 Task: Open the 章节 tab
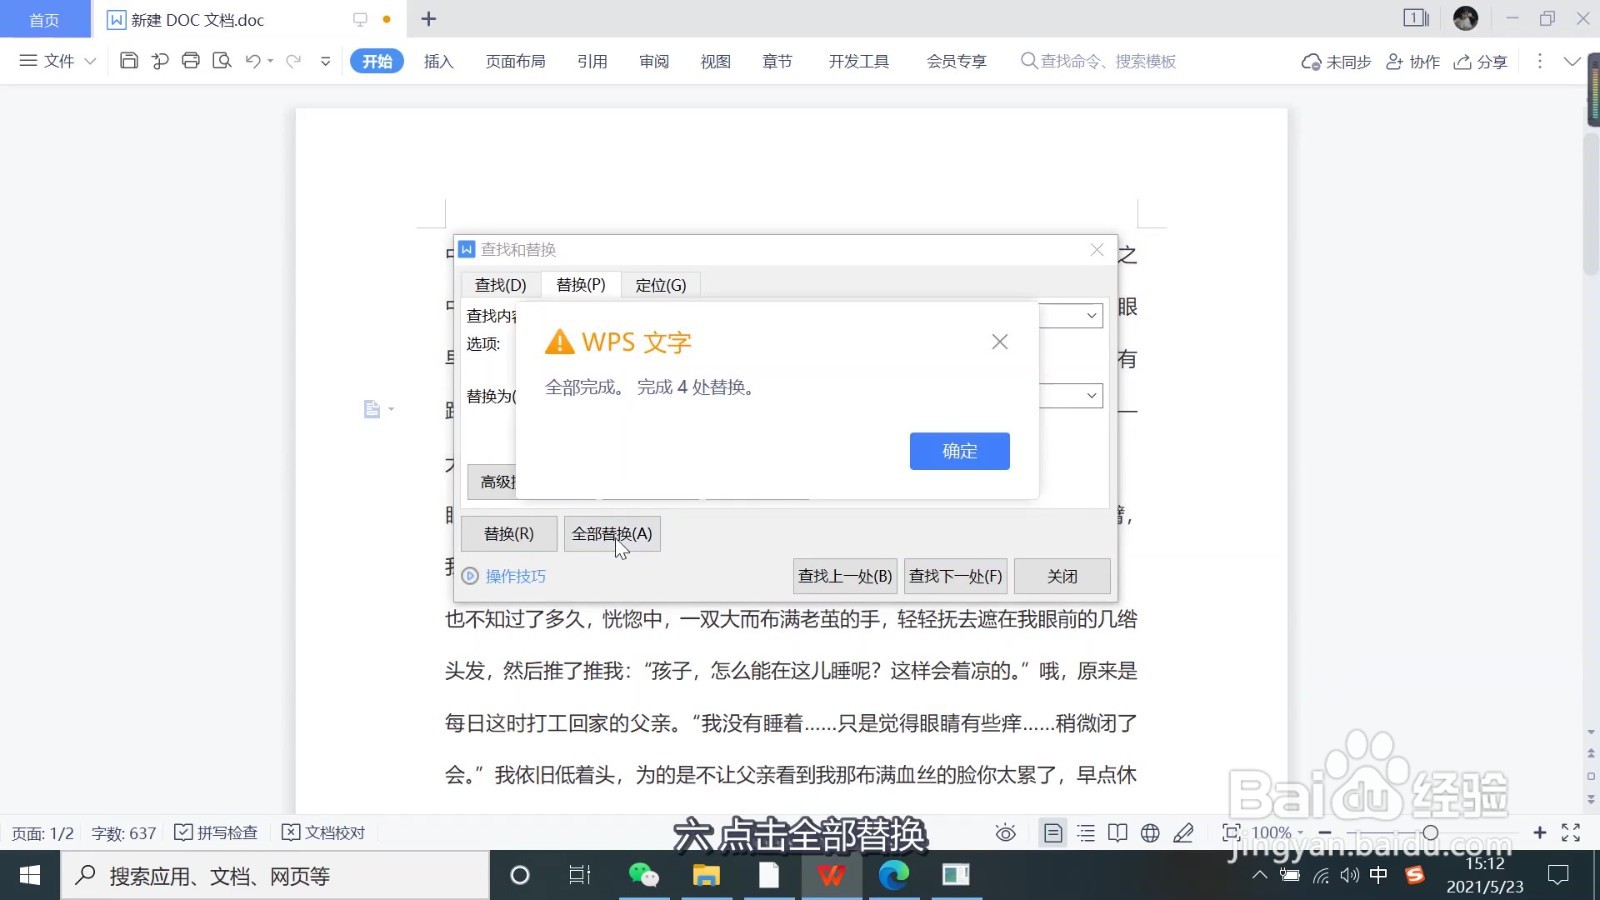pyautogui.click(x=777, y=61)
